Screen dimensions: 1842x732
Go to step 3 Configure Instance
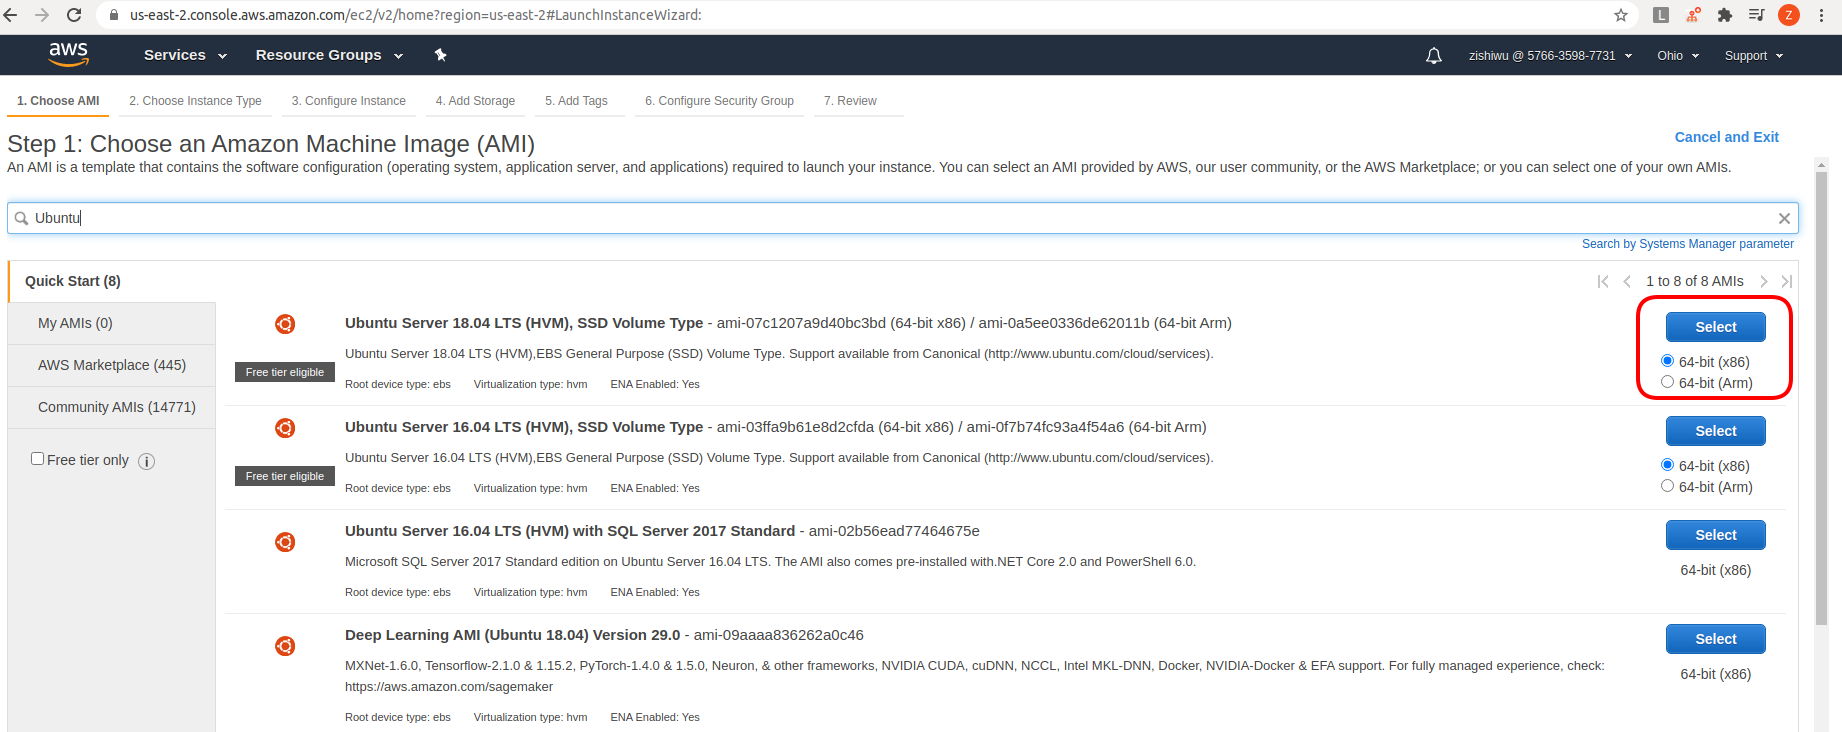coord(348,101)
